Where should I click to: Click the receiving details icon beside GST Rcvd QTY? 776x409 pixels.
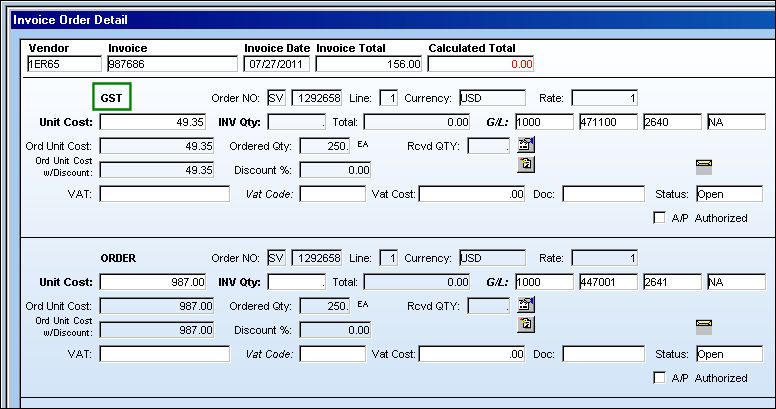526,145
